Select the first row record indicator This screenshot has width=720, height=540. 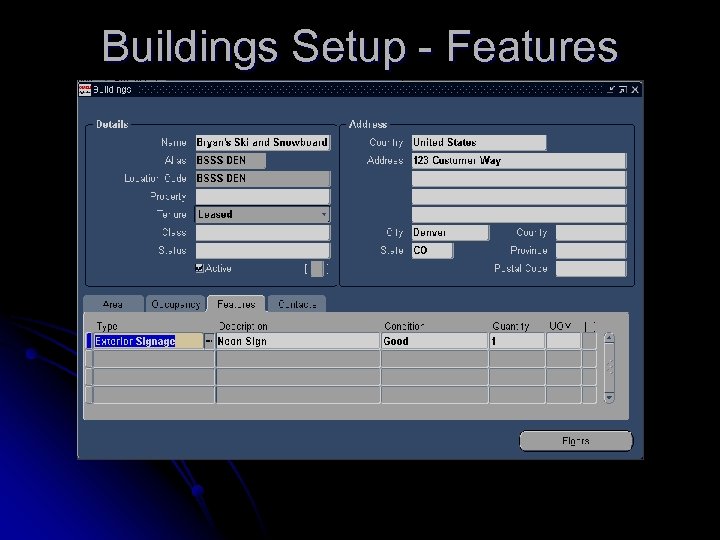point(89,341)
